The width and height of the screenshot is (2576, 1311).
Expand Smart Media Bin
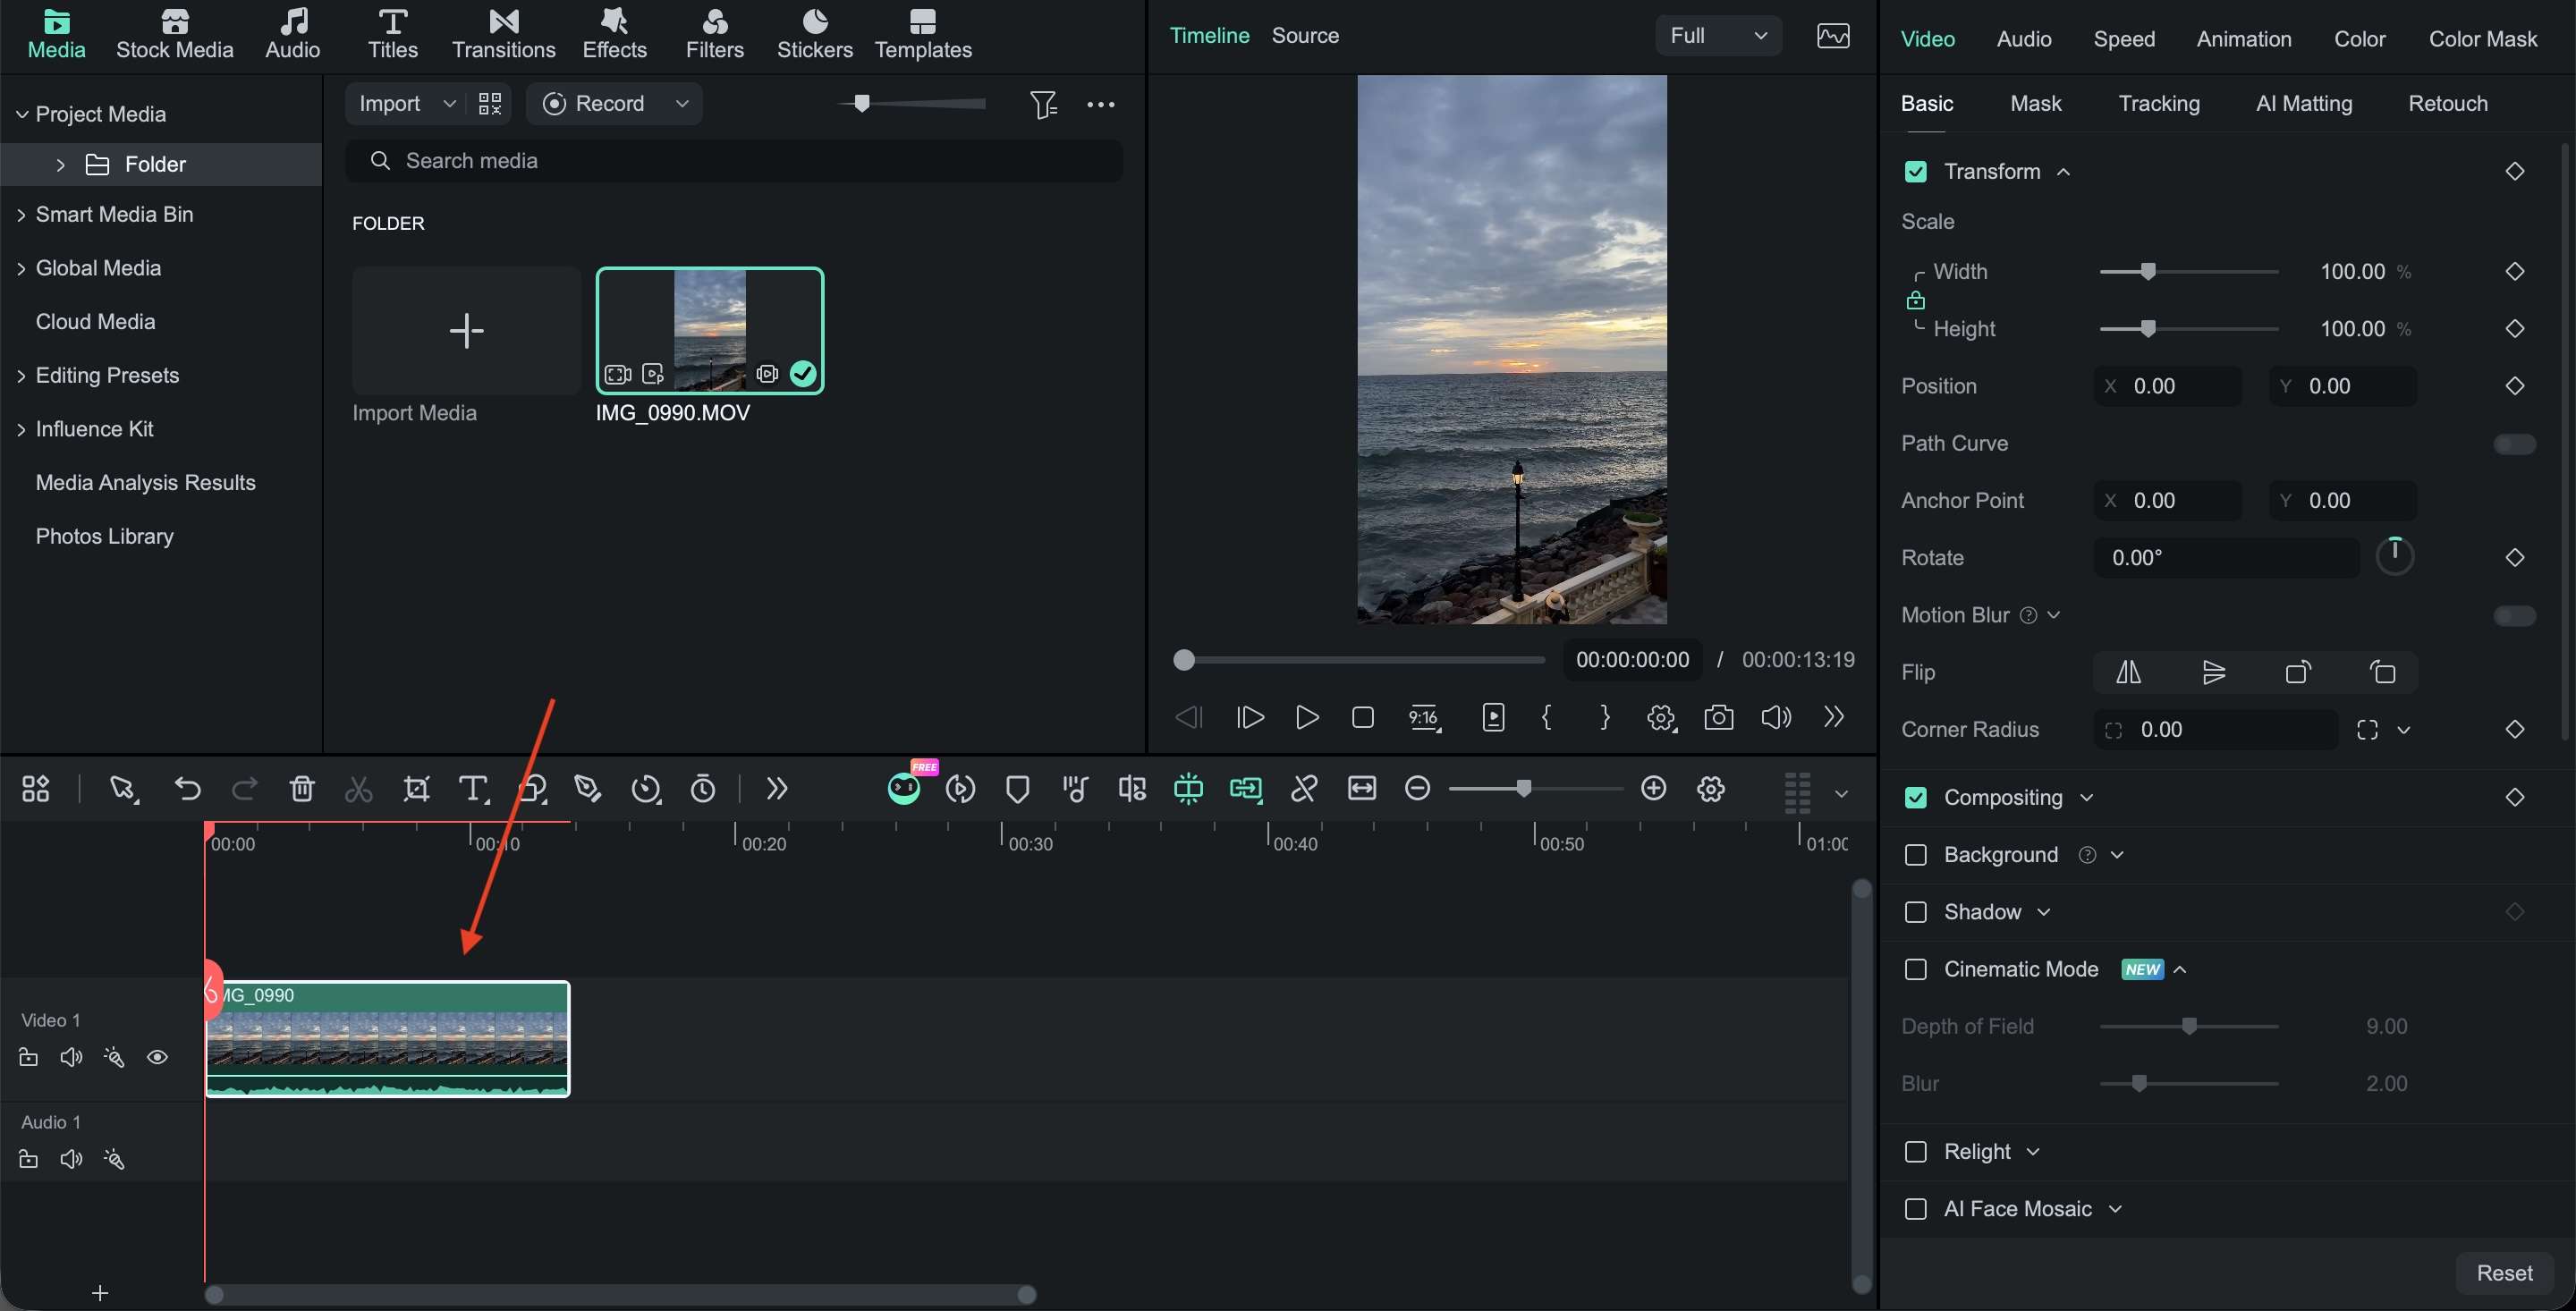21,215
